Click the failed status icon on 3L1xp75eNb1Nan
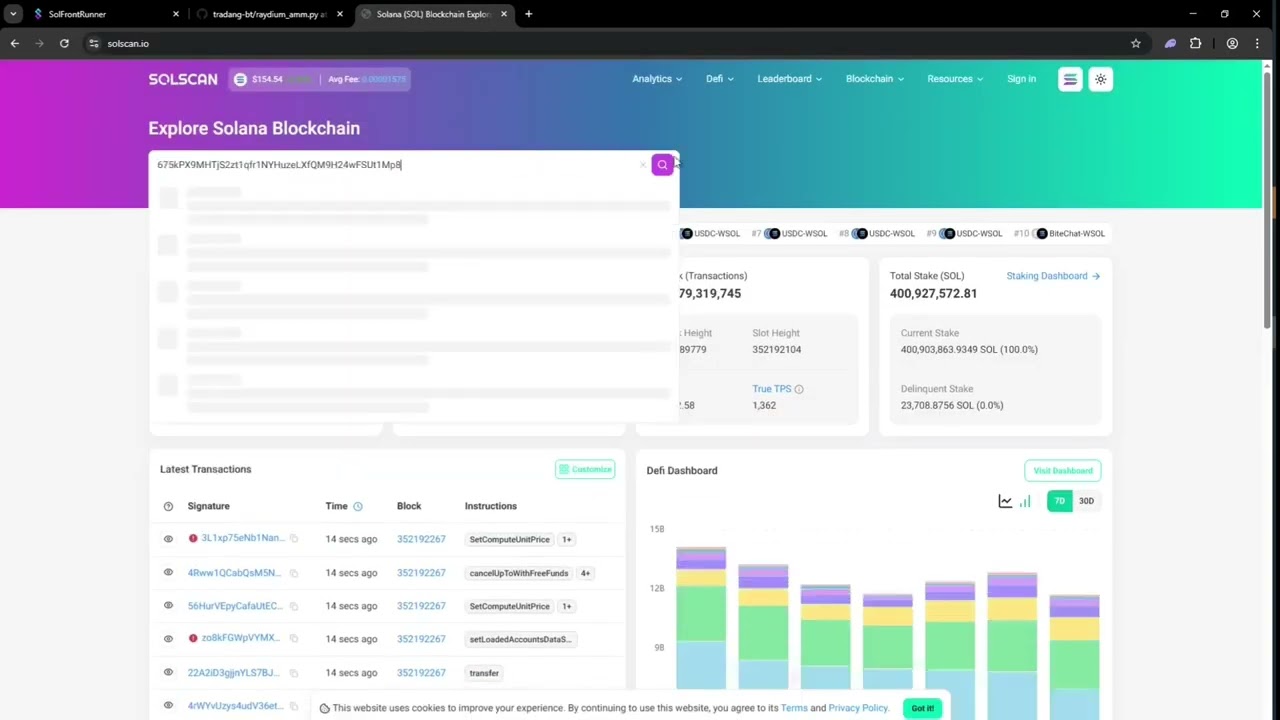 point(193,539)
